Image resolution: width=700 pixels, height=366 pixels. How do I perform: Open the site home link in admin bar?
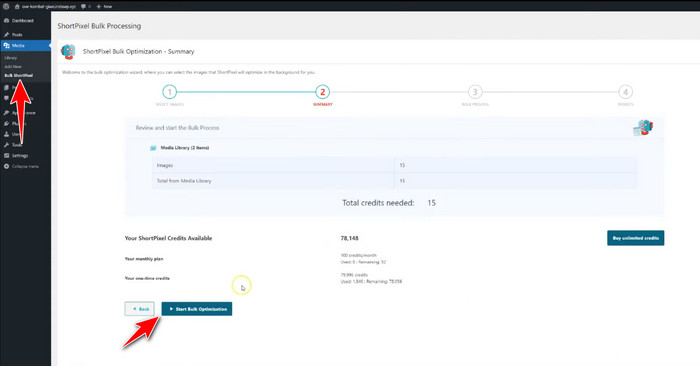[x=45, y=6]
